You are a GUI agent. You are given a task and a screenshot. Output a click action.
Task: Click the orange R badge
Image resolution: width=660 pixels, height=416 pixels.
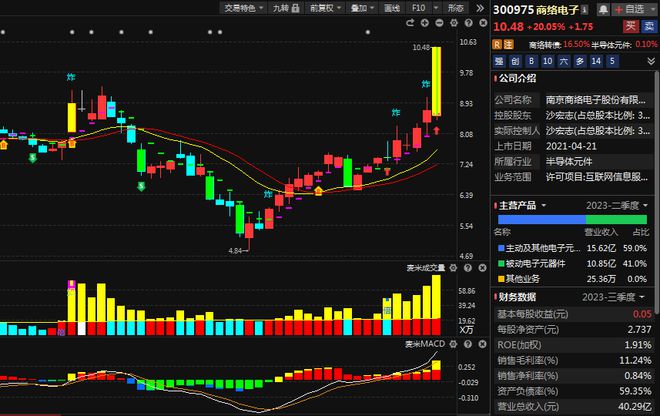[x=497, y=44]
